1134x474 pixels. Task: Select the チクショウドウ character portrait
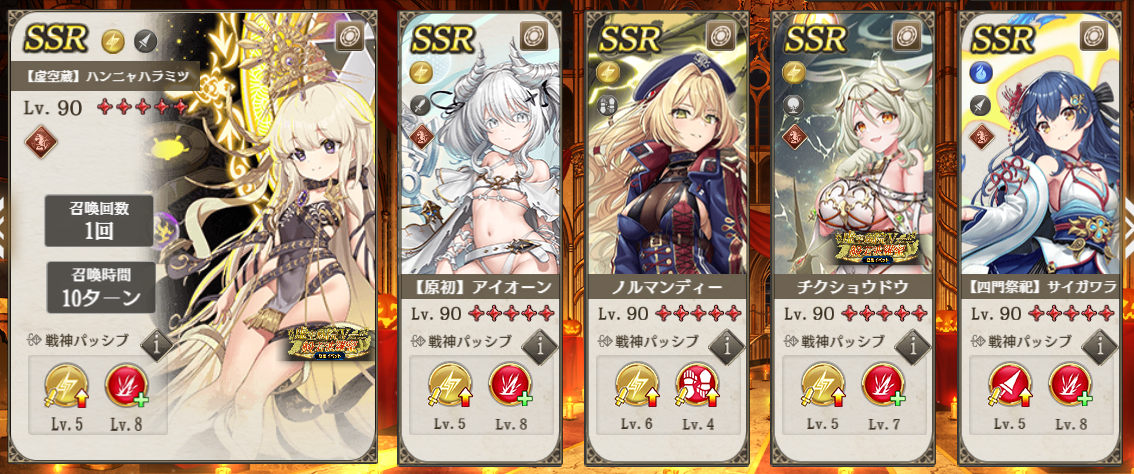855,152
